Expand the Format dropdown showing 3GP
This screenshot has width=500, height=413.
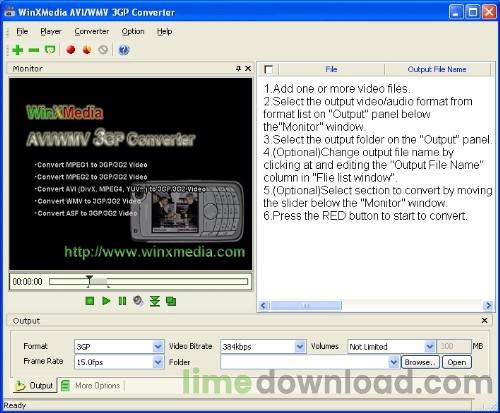[158, 347]
